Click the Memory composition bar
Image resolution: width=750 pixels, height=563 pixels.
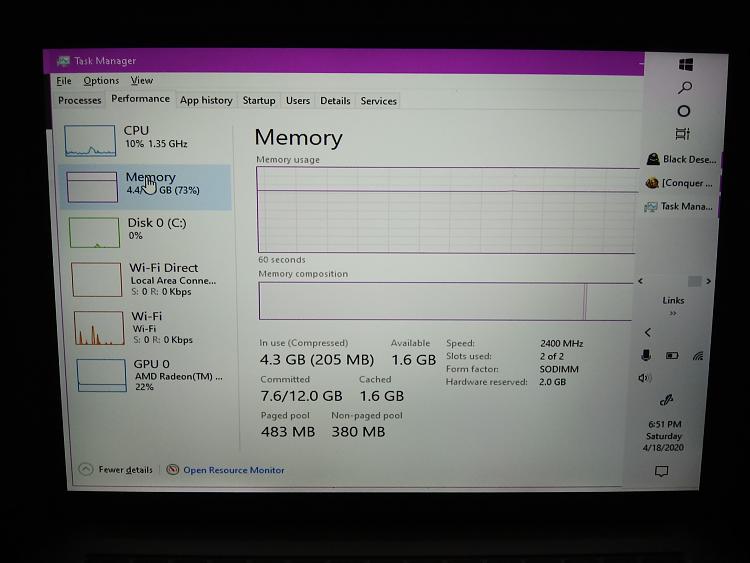pyautogui.click(x=446, y=301)
